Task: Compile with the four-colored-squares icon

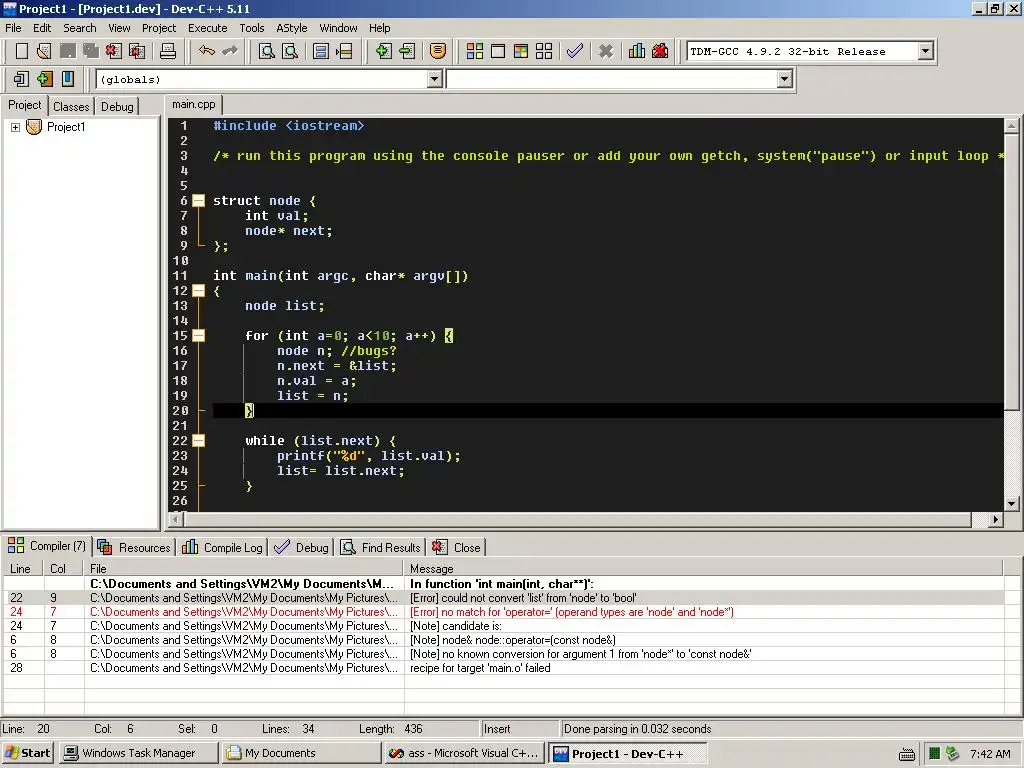Action: pos(475,51)
